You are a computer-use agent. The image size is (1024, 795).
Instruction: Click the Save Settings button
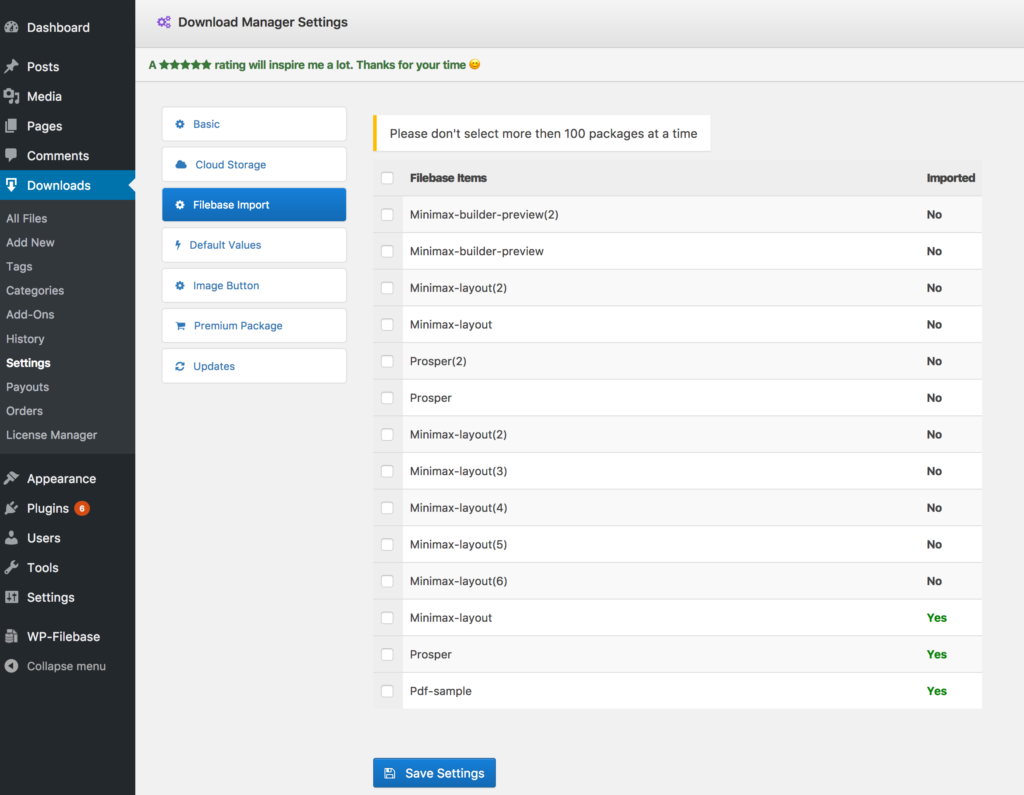[434, 772]
